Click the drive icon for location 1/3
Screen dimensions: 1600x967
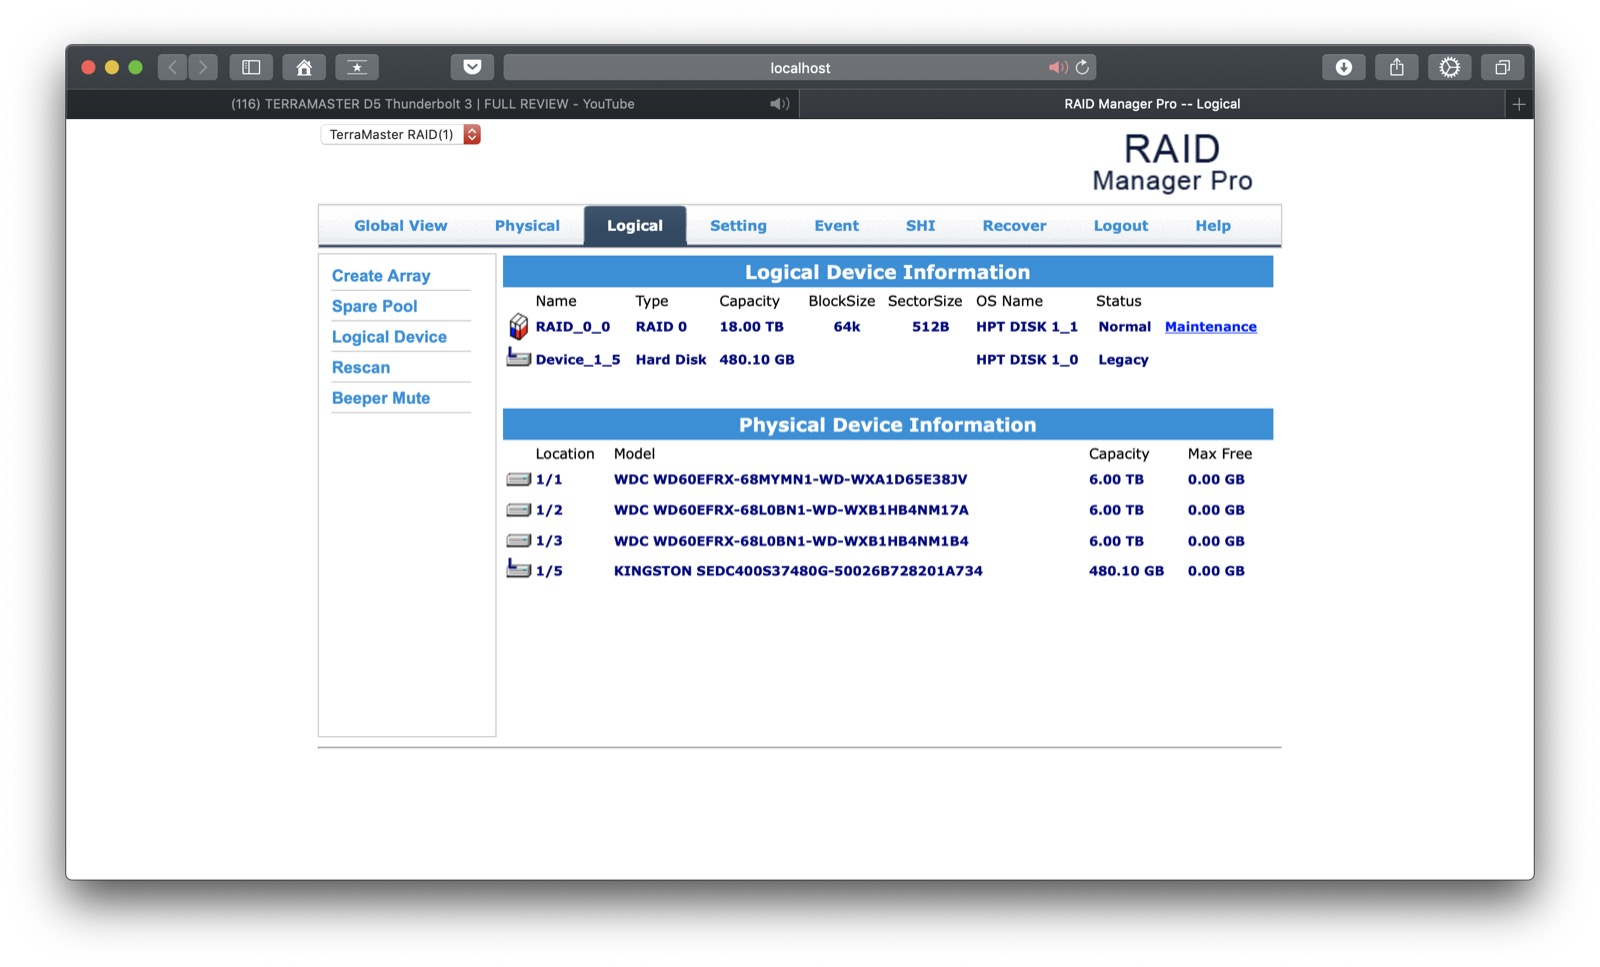coord(518,541)
